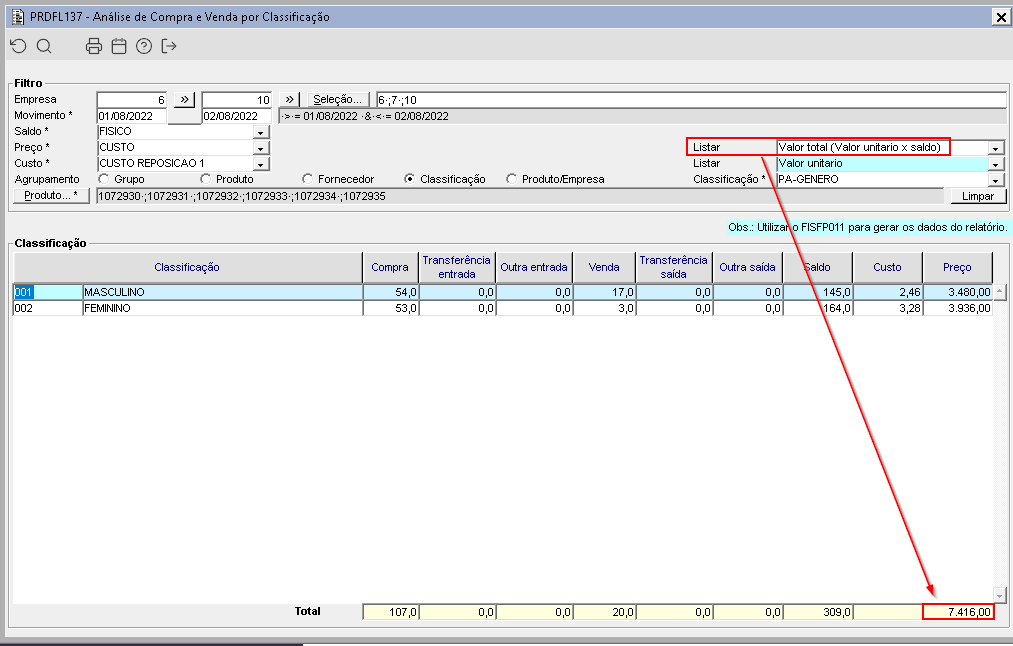The height and width of the screenshot is (646, 1013).
Task: Click the Transferência saída column header
Action: (674, 267)
